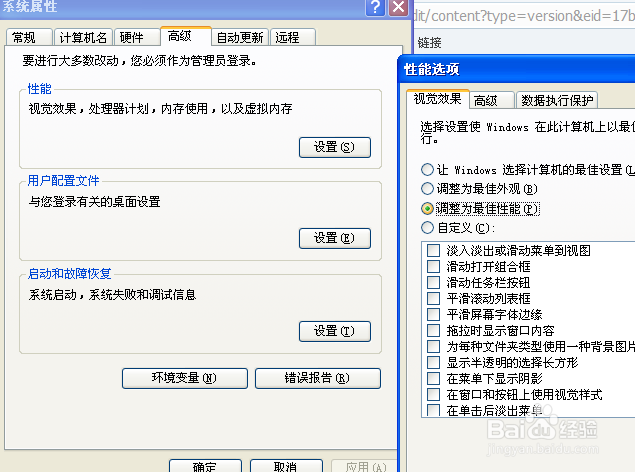The image size is (635, 472).
Task: Click the 用户配置文件 group heading
Action: [x=63, y=181]
